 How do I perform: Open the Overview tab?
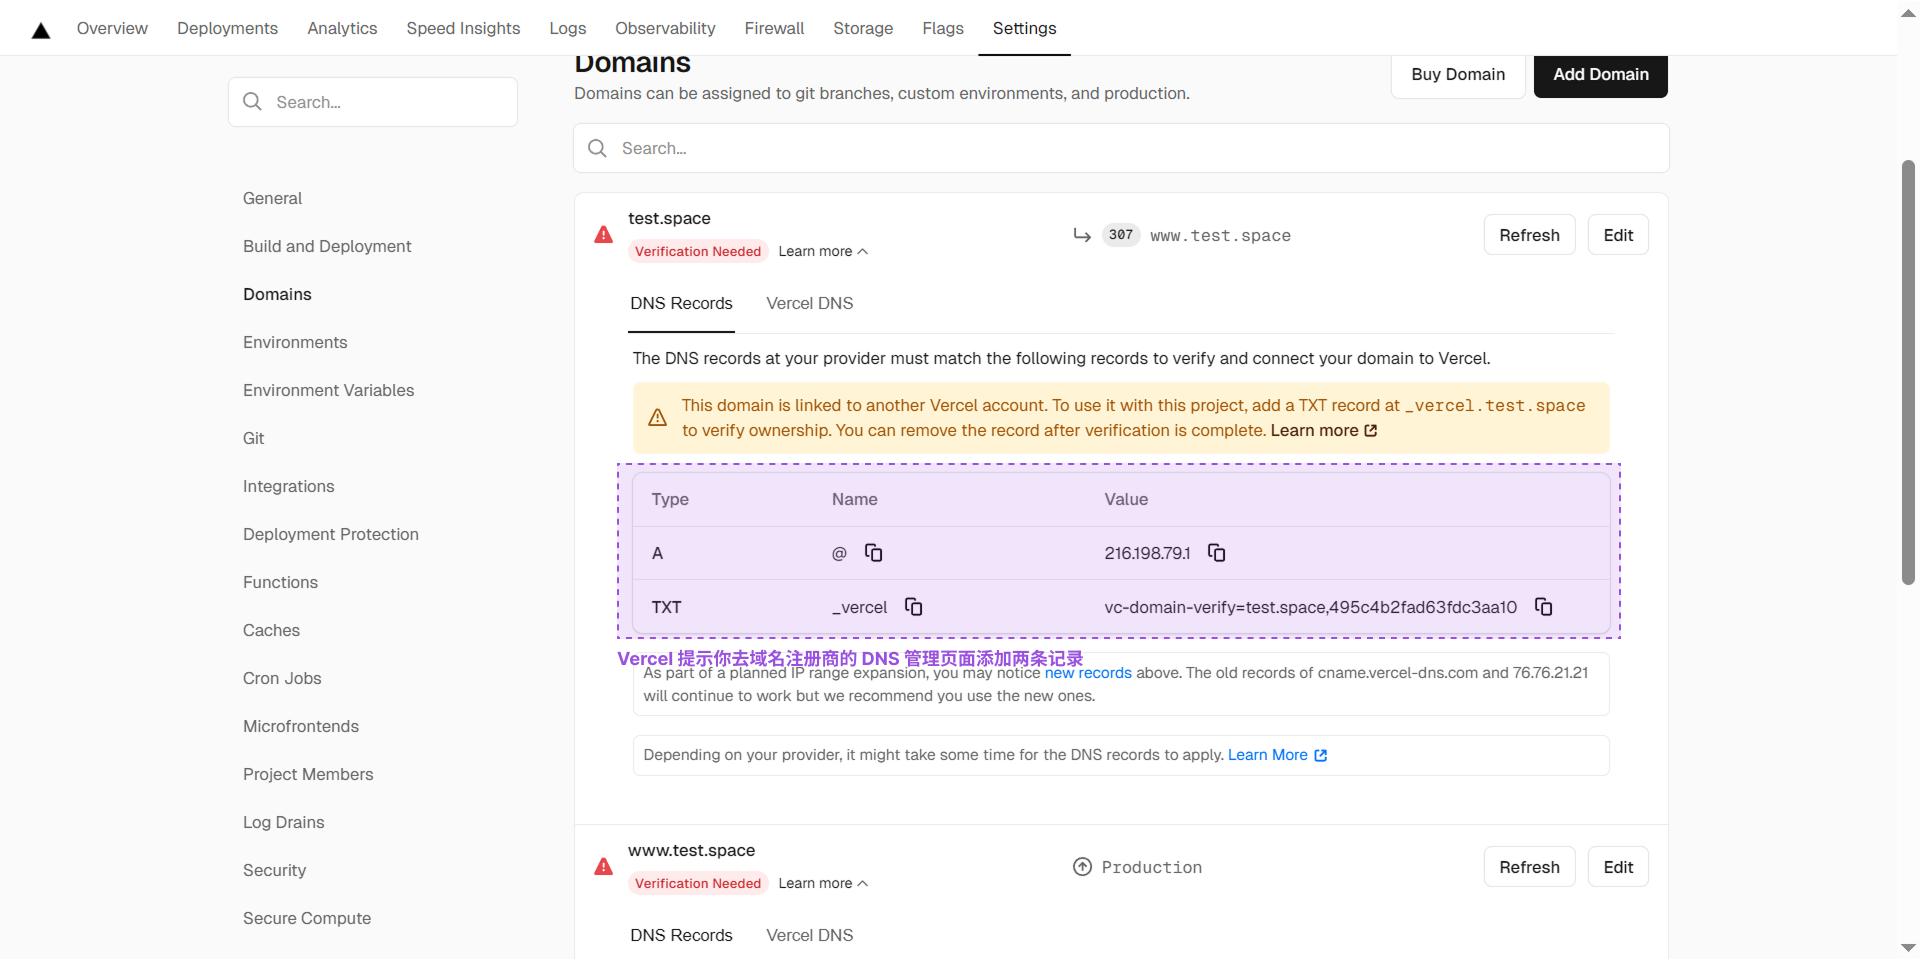(112, 28)
